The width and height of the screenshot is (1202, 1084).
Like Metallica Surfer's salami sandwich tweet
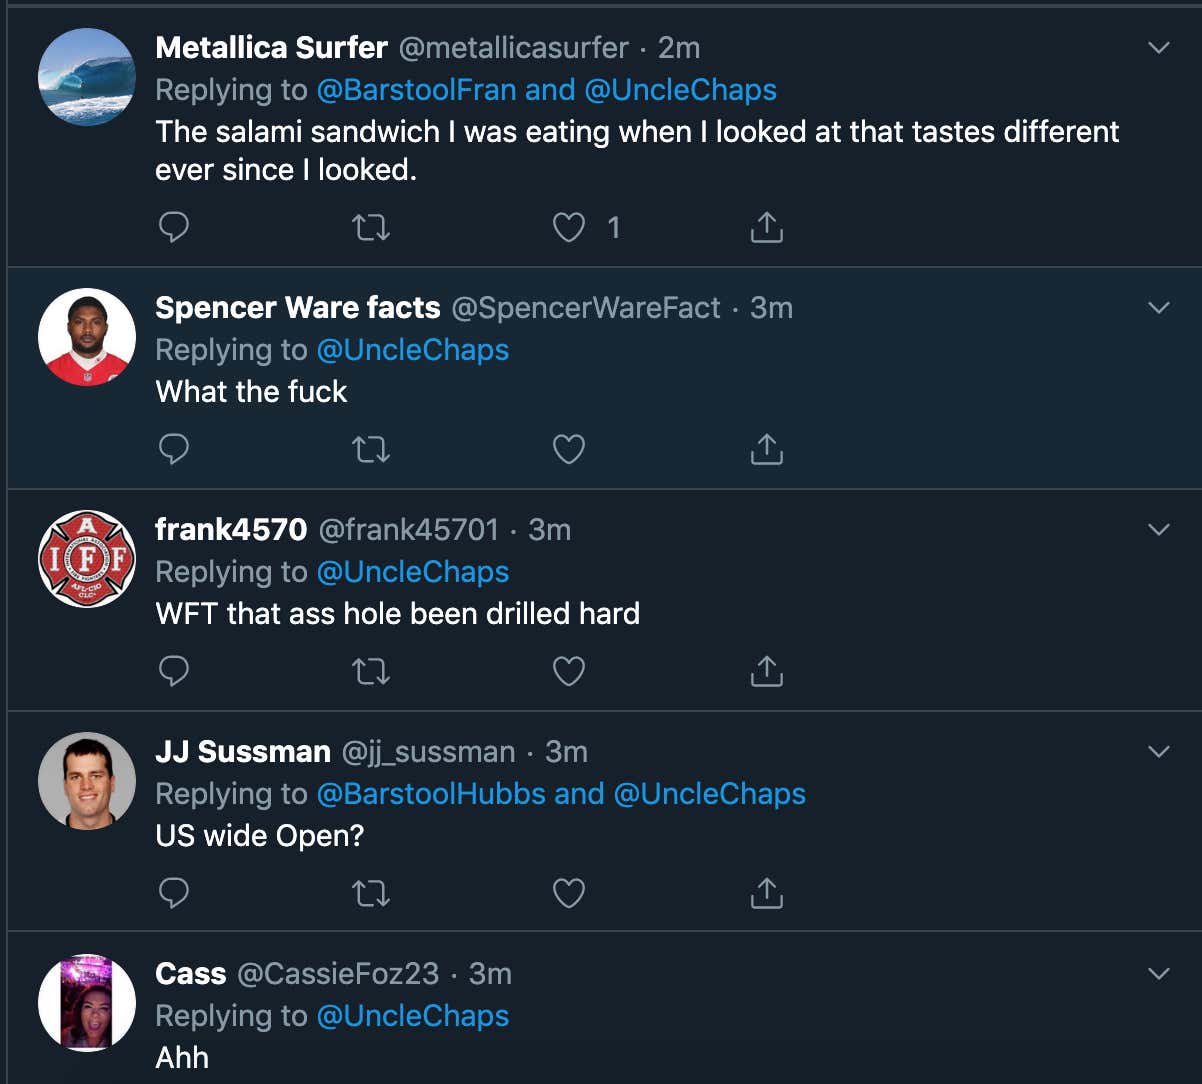(569, 228)
